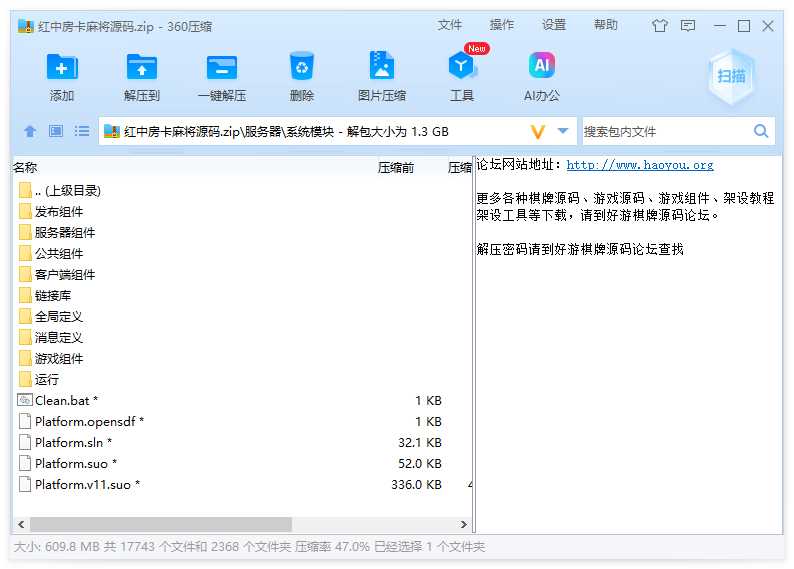The image size is (794, 569).
Task: Select the Platform.v11.suo file
Action: pyautogui.click(x=242, y=484)
